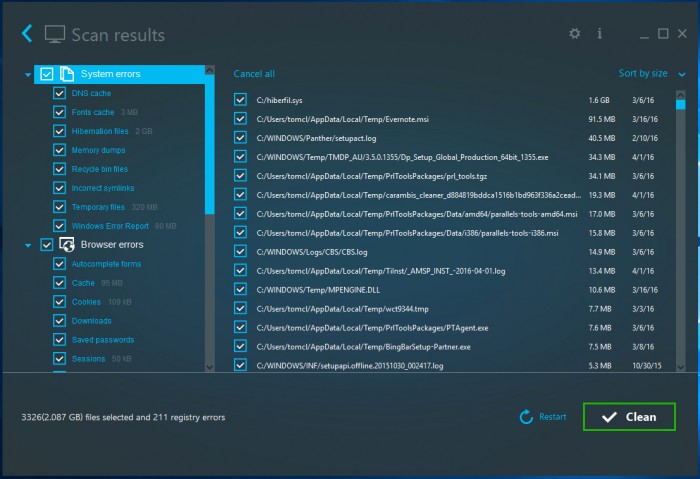
Task: Click the Browser errors globe icon
Action: click(67, 245)
